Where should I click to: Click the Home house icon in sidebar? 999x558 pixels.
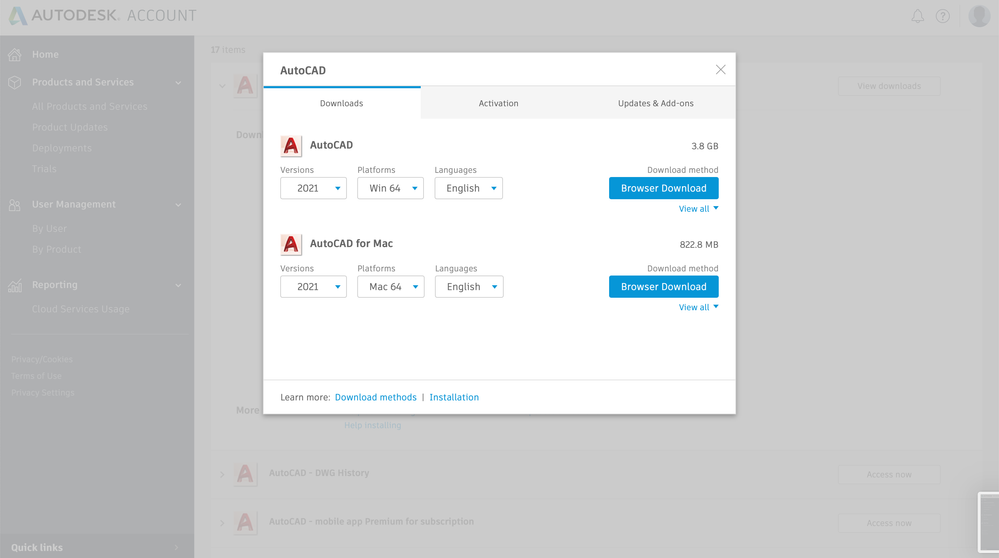[15, 55]
